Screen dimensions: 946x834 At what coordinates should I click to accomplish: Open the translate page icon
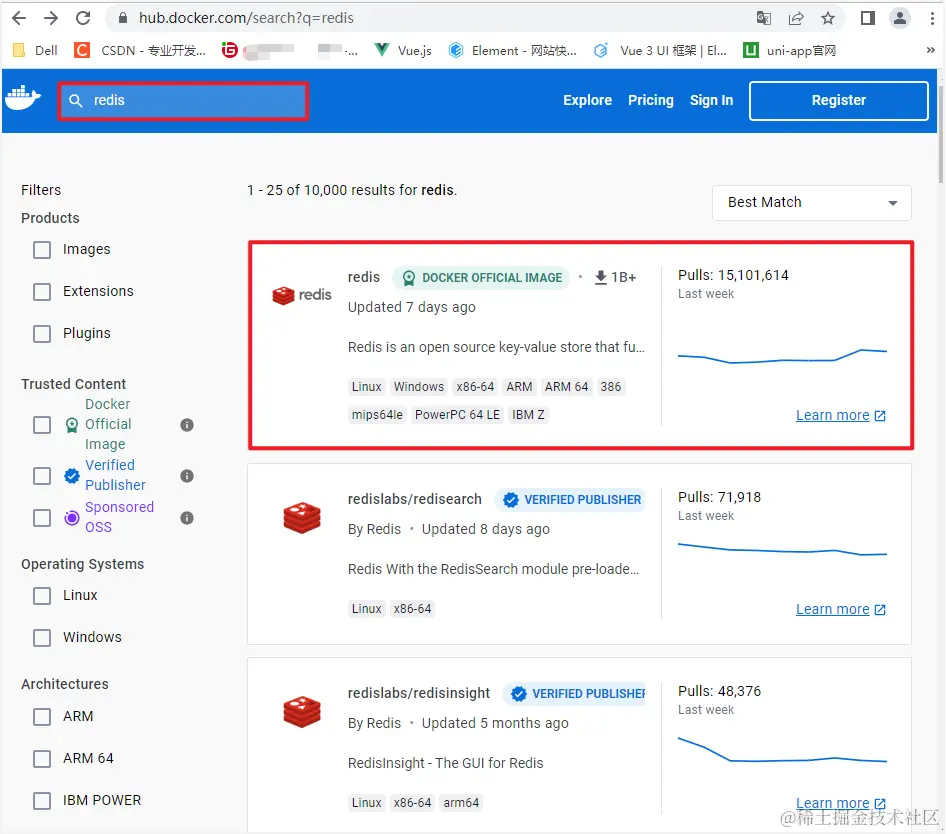(x=764, y=18)
